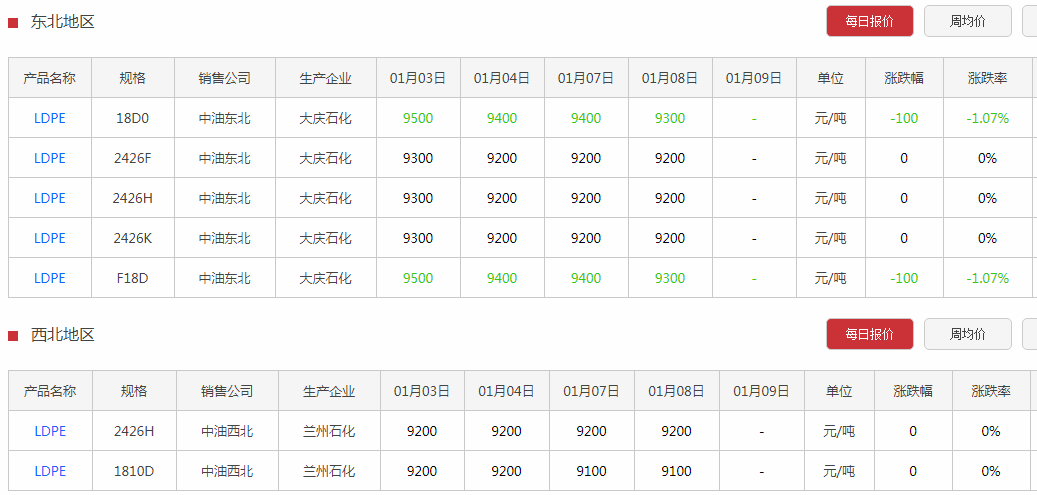The height and width of the screenshot is (495, 1037).
Task: Click red square marker beside 西北地区
Action: 13,336
